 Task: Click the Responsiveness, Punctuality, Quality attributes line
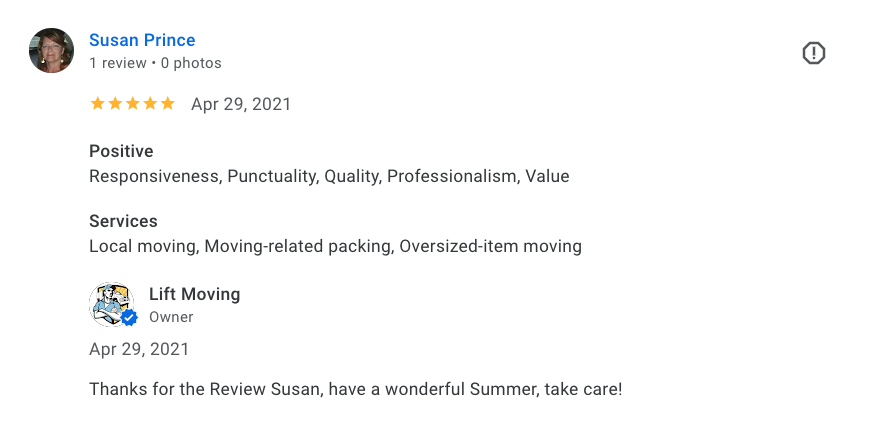pos(329,176)
